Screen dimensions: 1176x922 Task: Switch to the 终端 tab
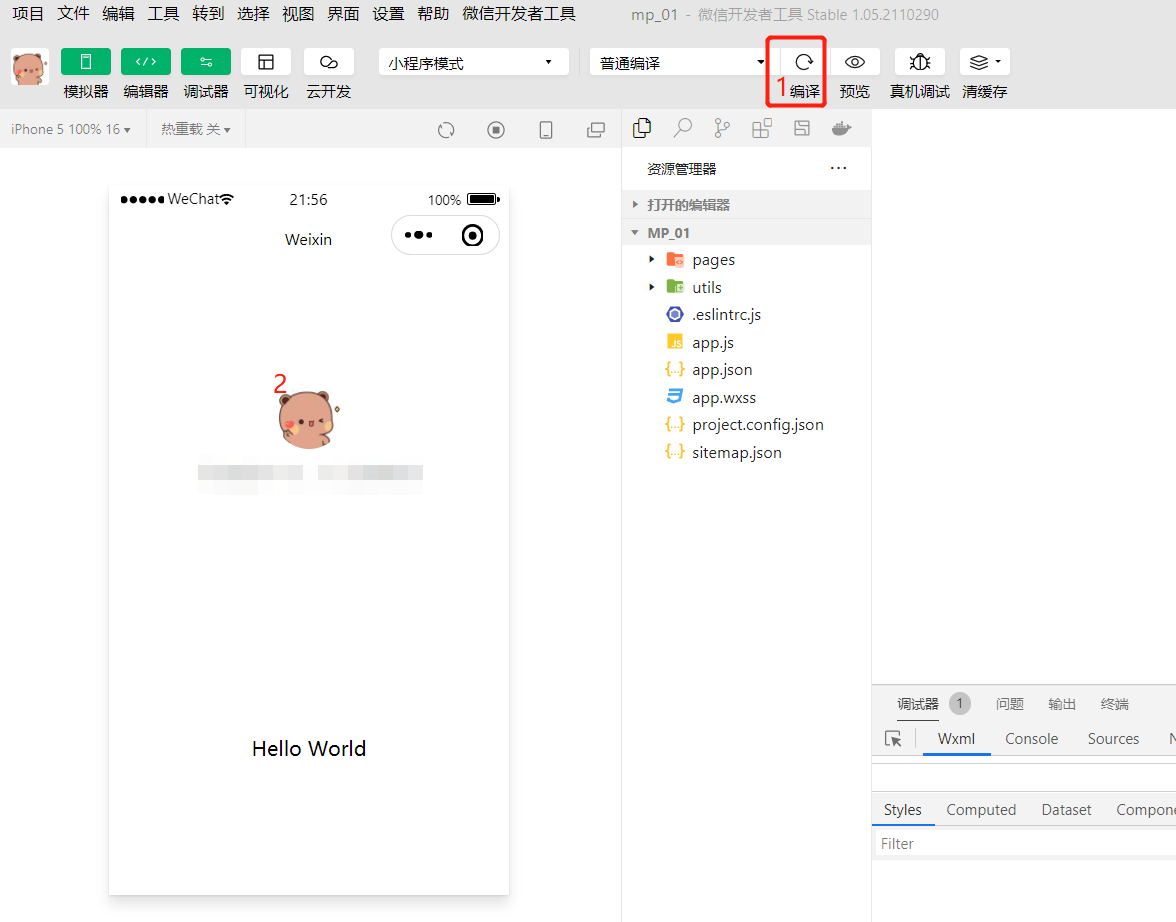[1114, 704]
